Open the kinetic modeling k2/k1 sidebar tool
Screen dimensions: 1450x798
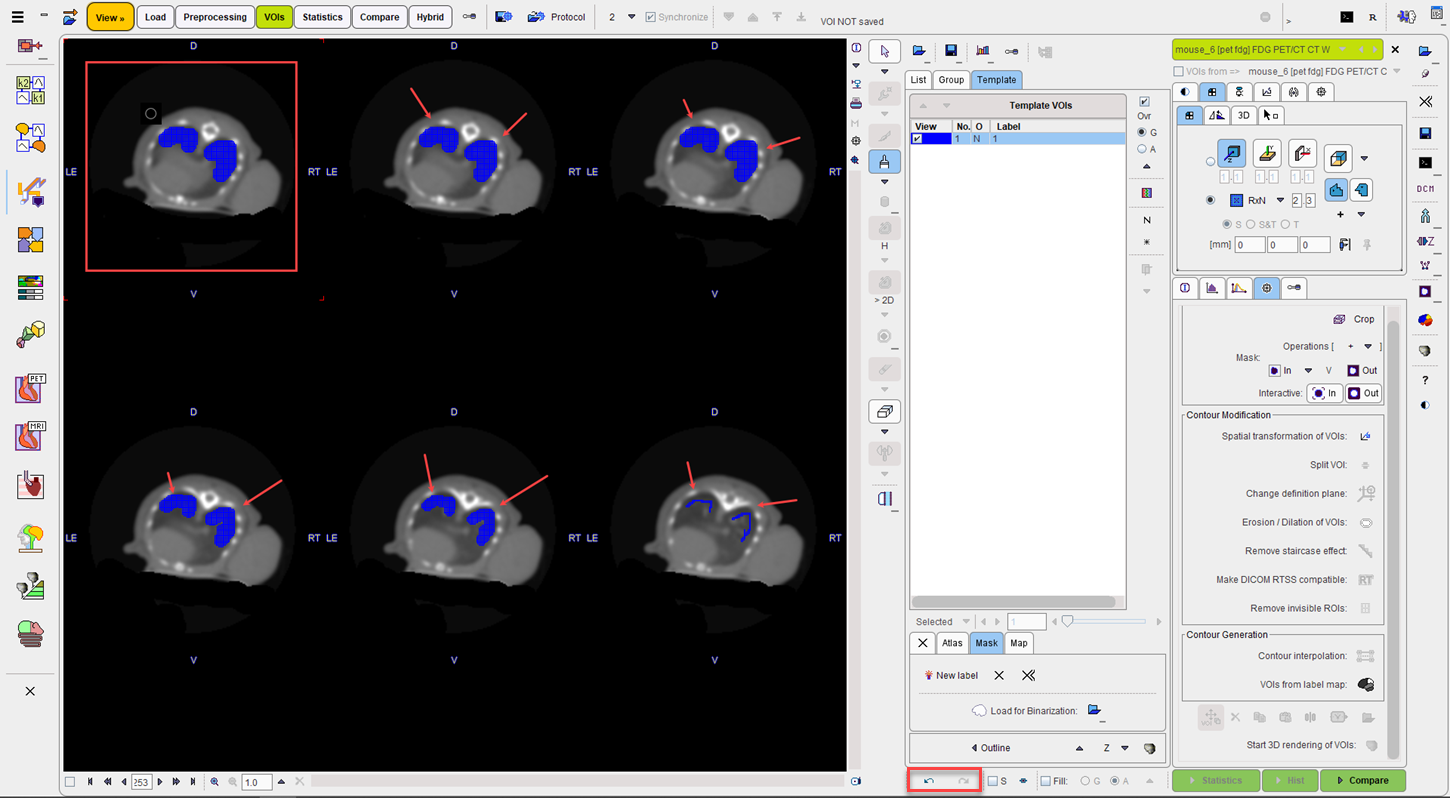30,90
